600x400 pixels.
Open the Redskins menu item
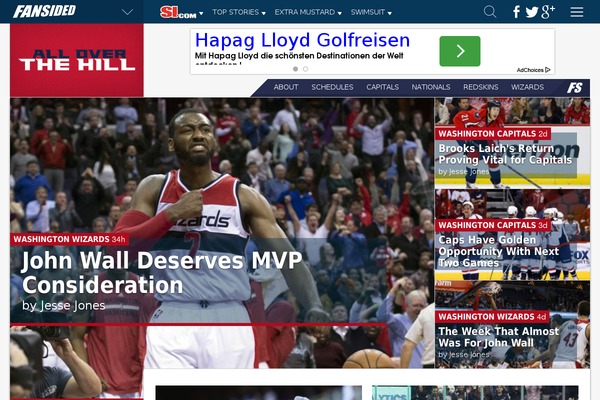click(480, 87)
